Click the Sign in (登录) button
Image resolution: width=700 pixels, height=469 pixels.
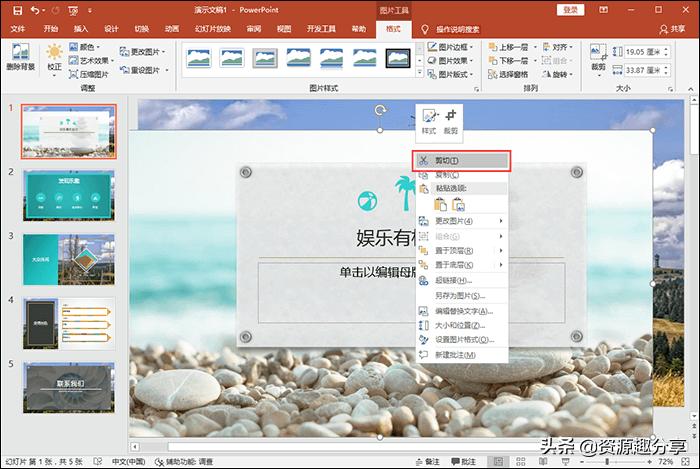pos(571,10)
